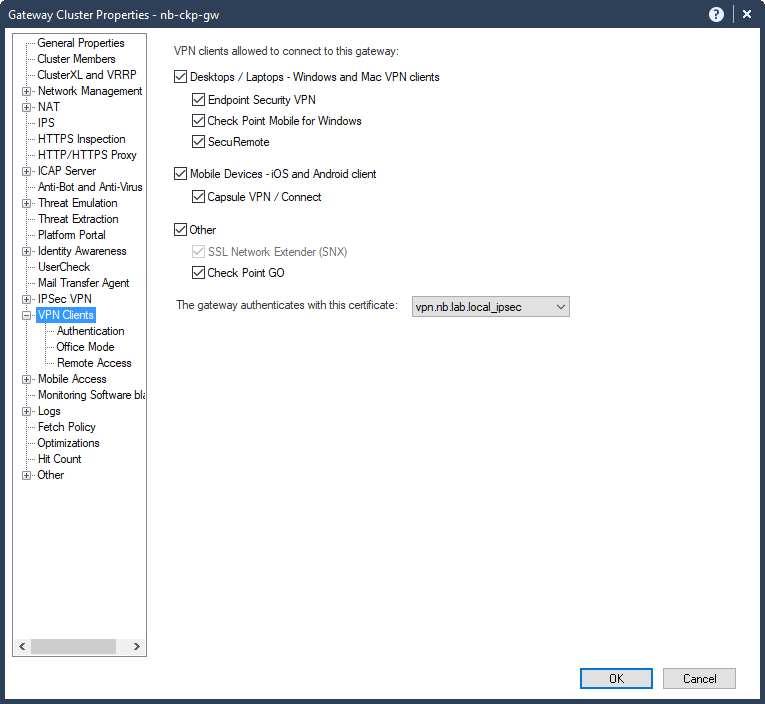Uncheck Desktops / Laptops VPN clients checkbox
The width and height of the screenshot is (765, 704).
click(181, 77)
